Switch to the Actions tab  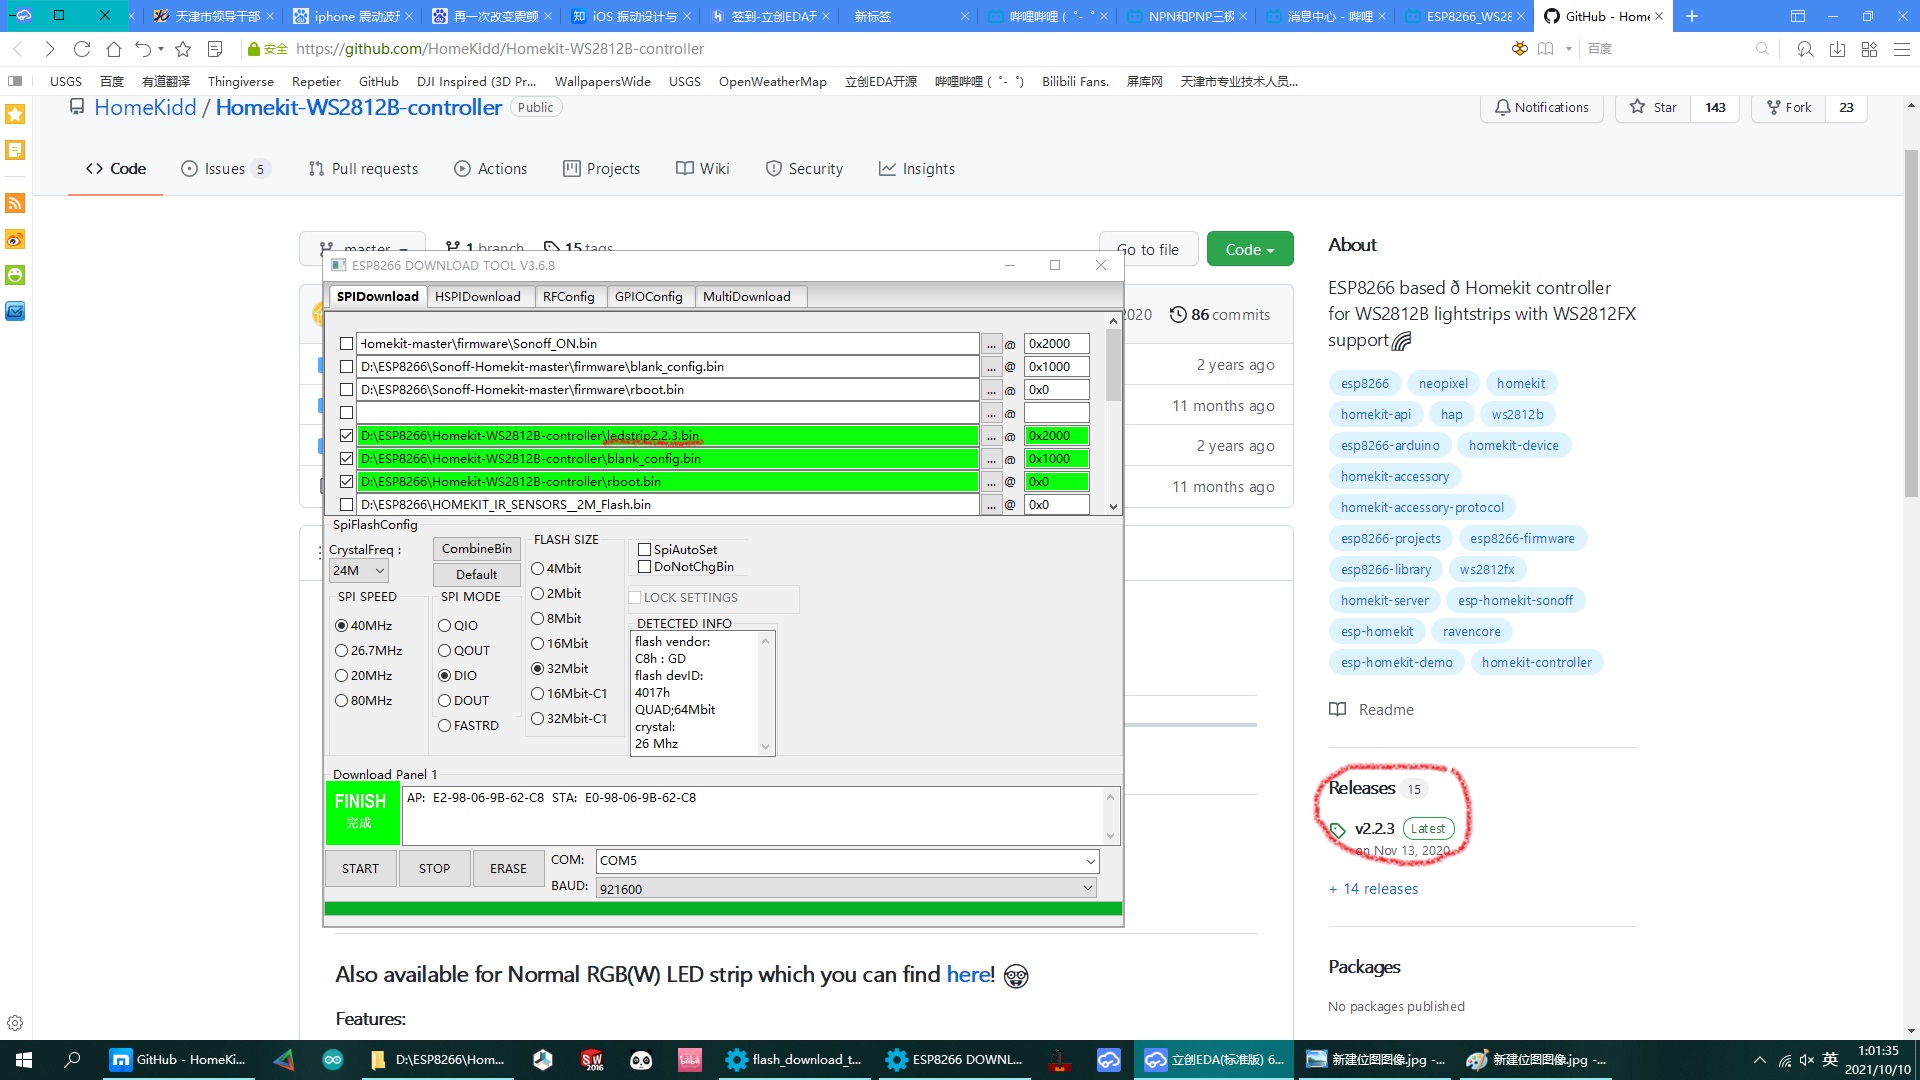(x=491, y=169)
